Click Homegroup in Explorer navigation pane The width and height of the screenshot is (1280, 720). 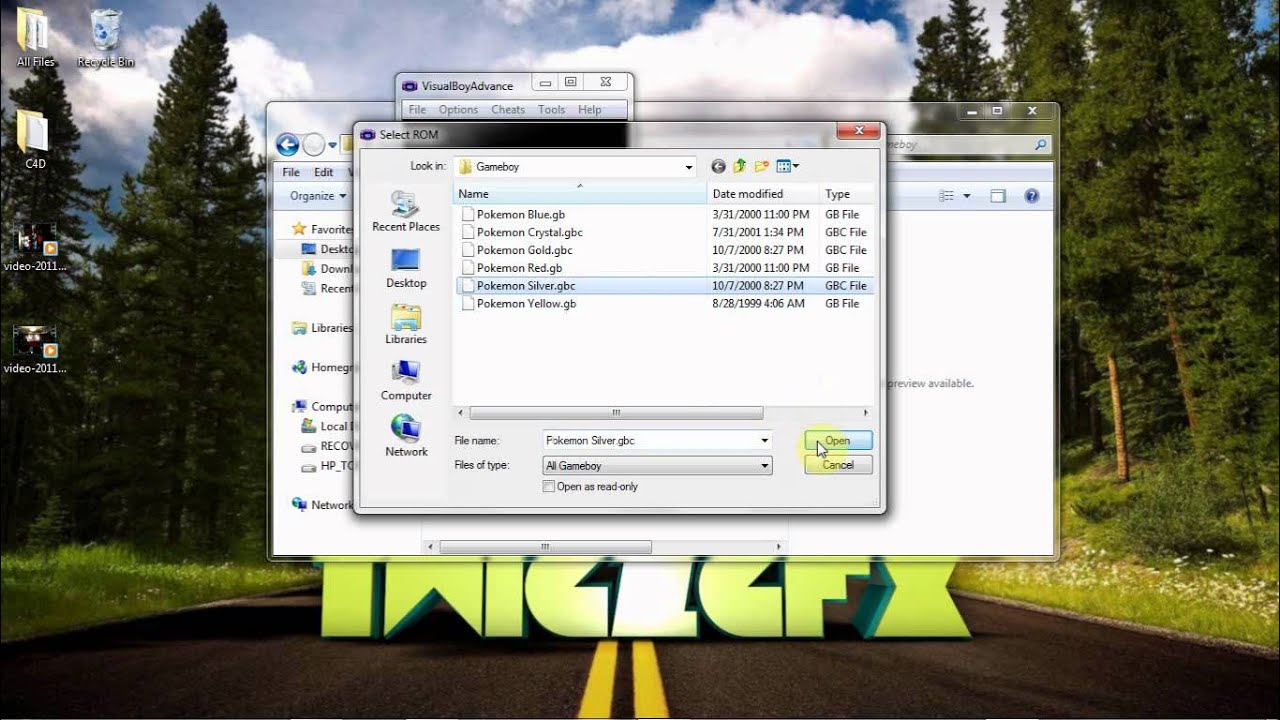[x=323, y=368]
